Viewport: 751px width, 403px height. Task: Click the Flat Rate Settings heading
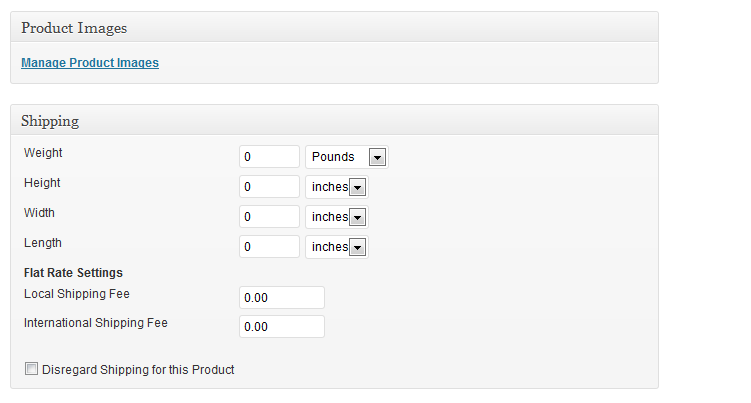(x=73, y=273)
